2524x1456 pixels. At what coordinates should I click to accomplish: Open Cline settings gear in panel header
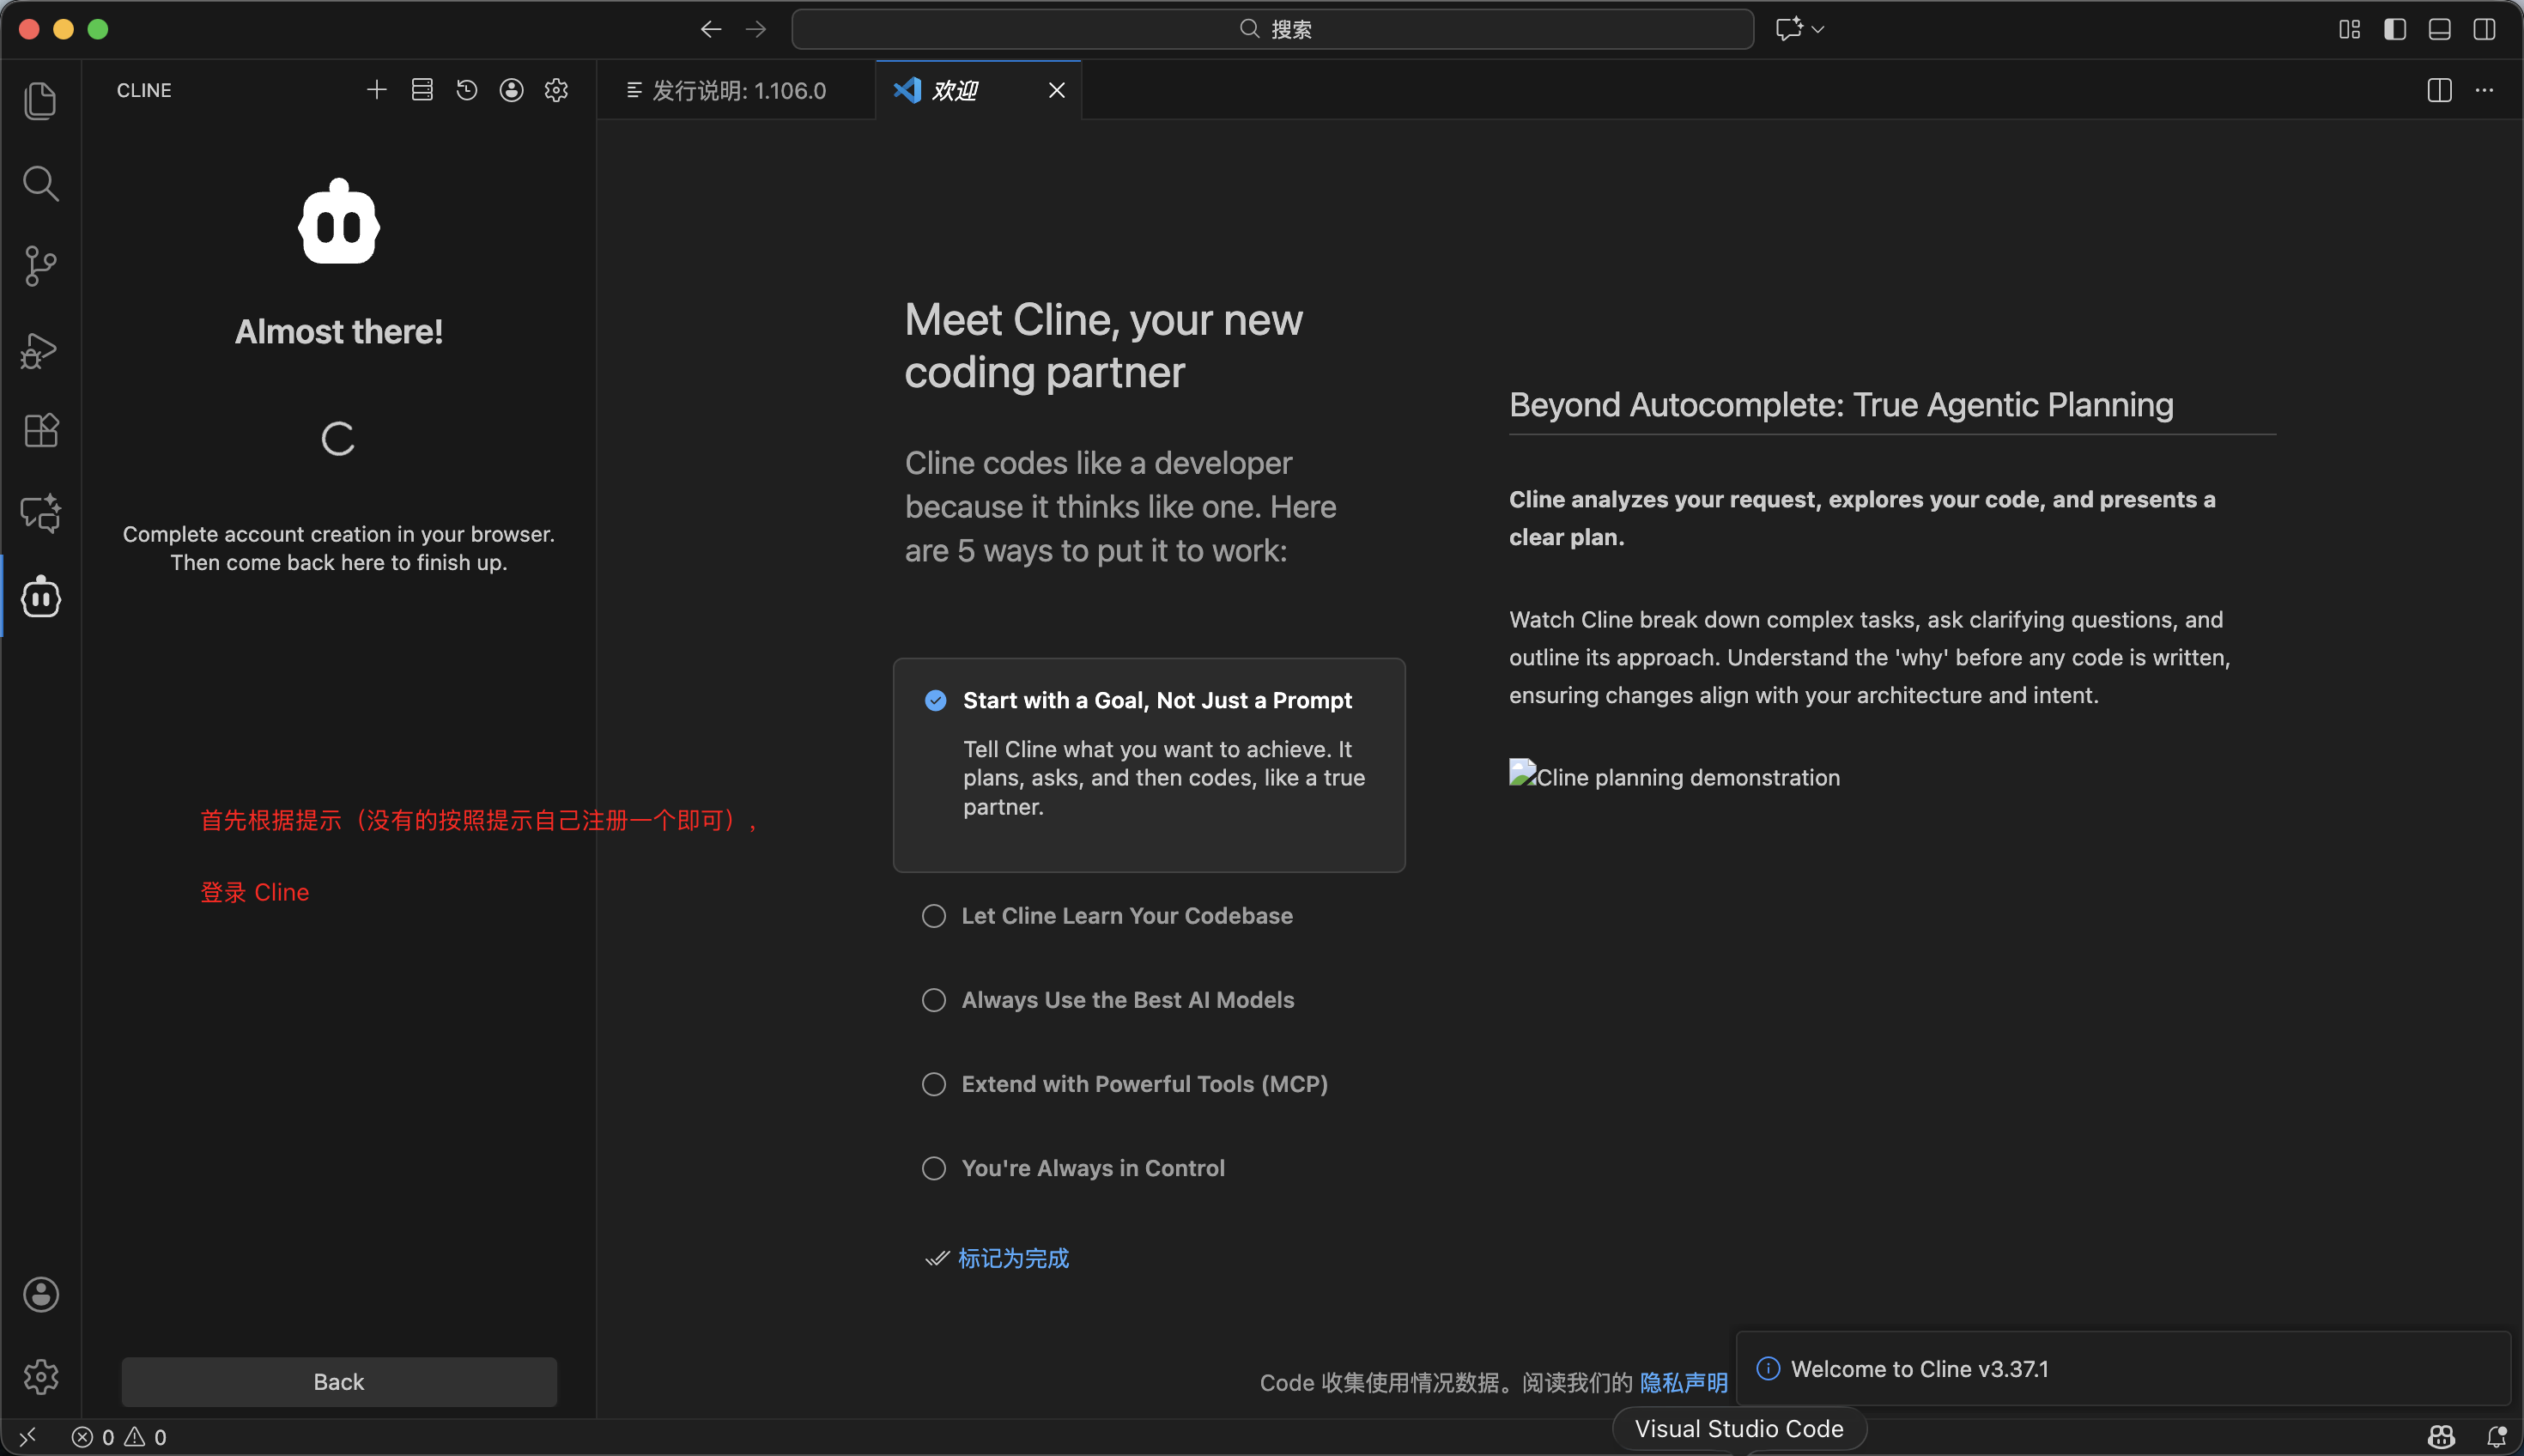click(x=556, y=90)
